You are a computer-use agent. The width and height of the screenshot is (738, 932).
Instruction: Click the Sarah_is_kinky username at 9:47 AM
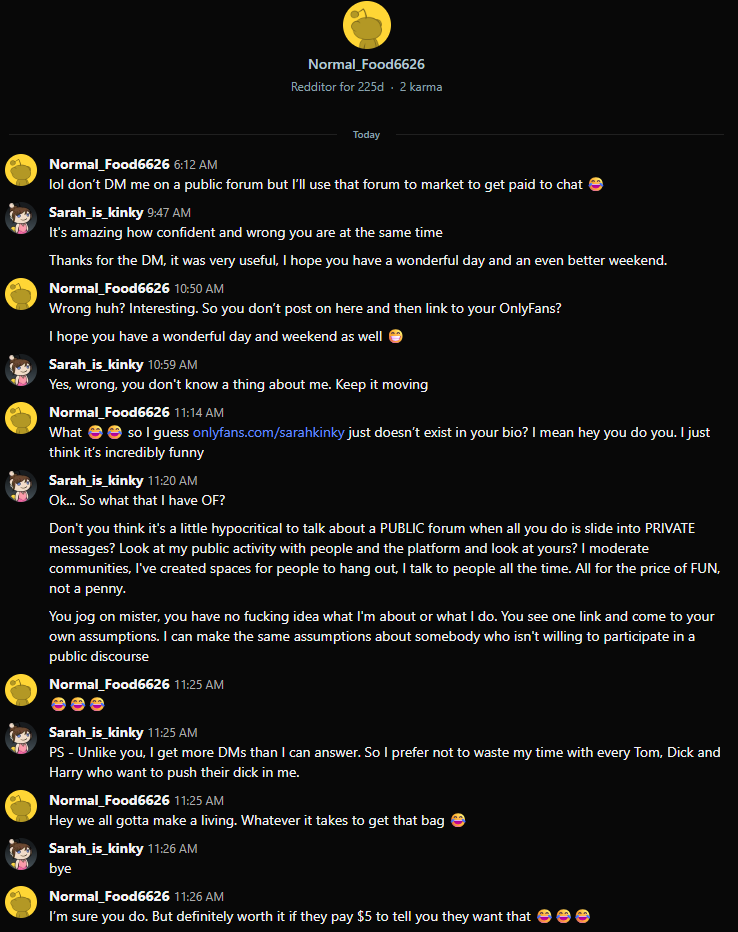click(x=96, y=212)
